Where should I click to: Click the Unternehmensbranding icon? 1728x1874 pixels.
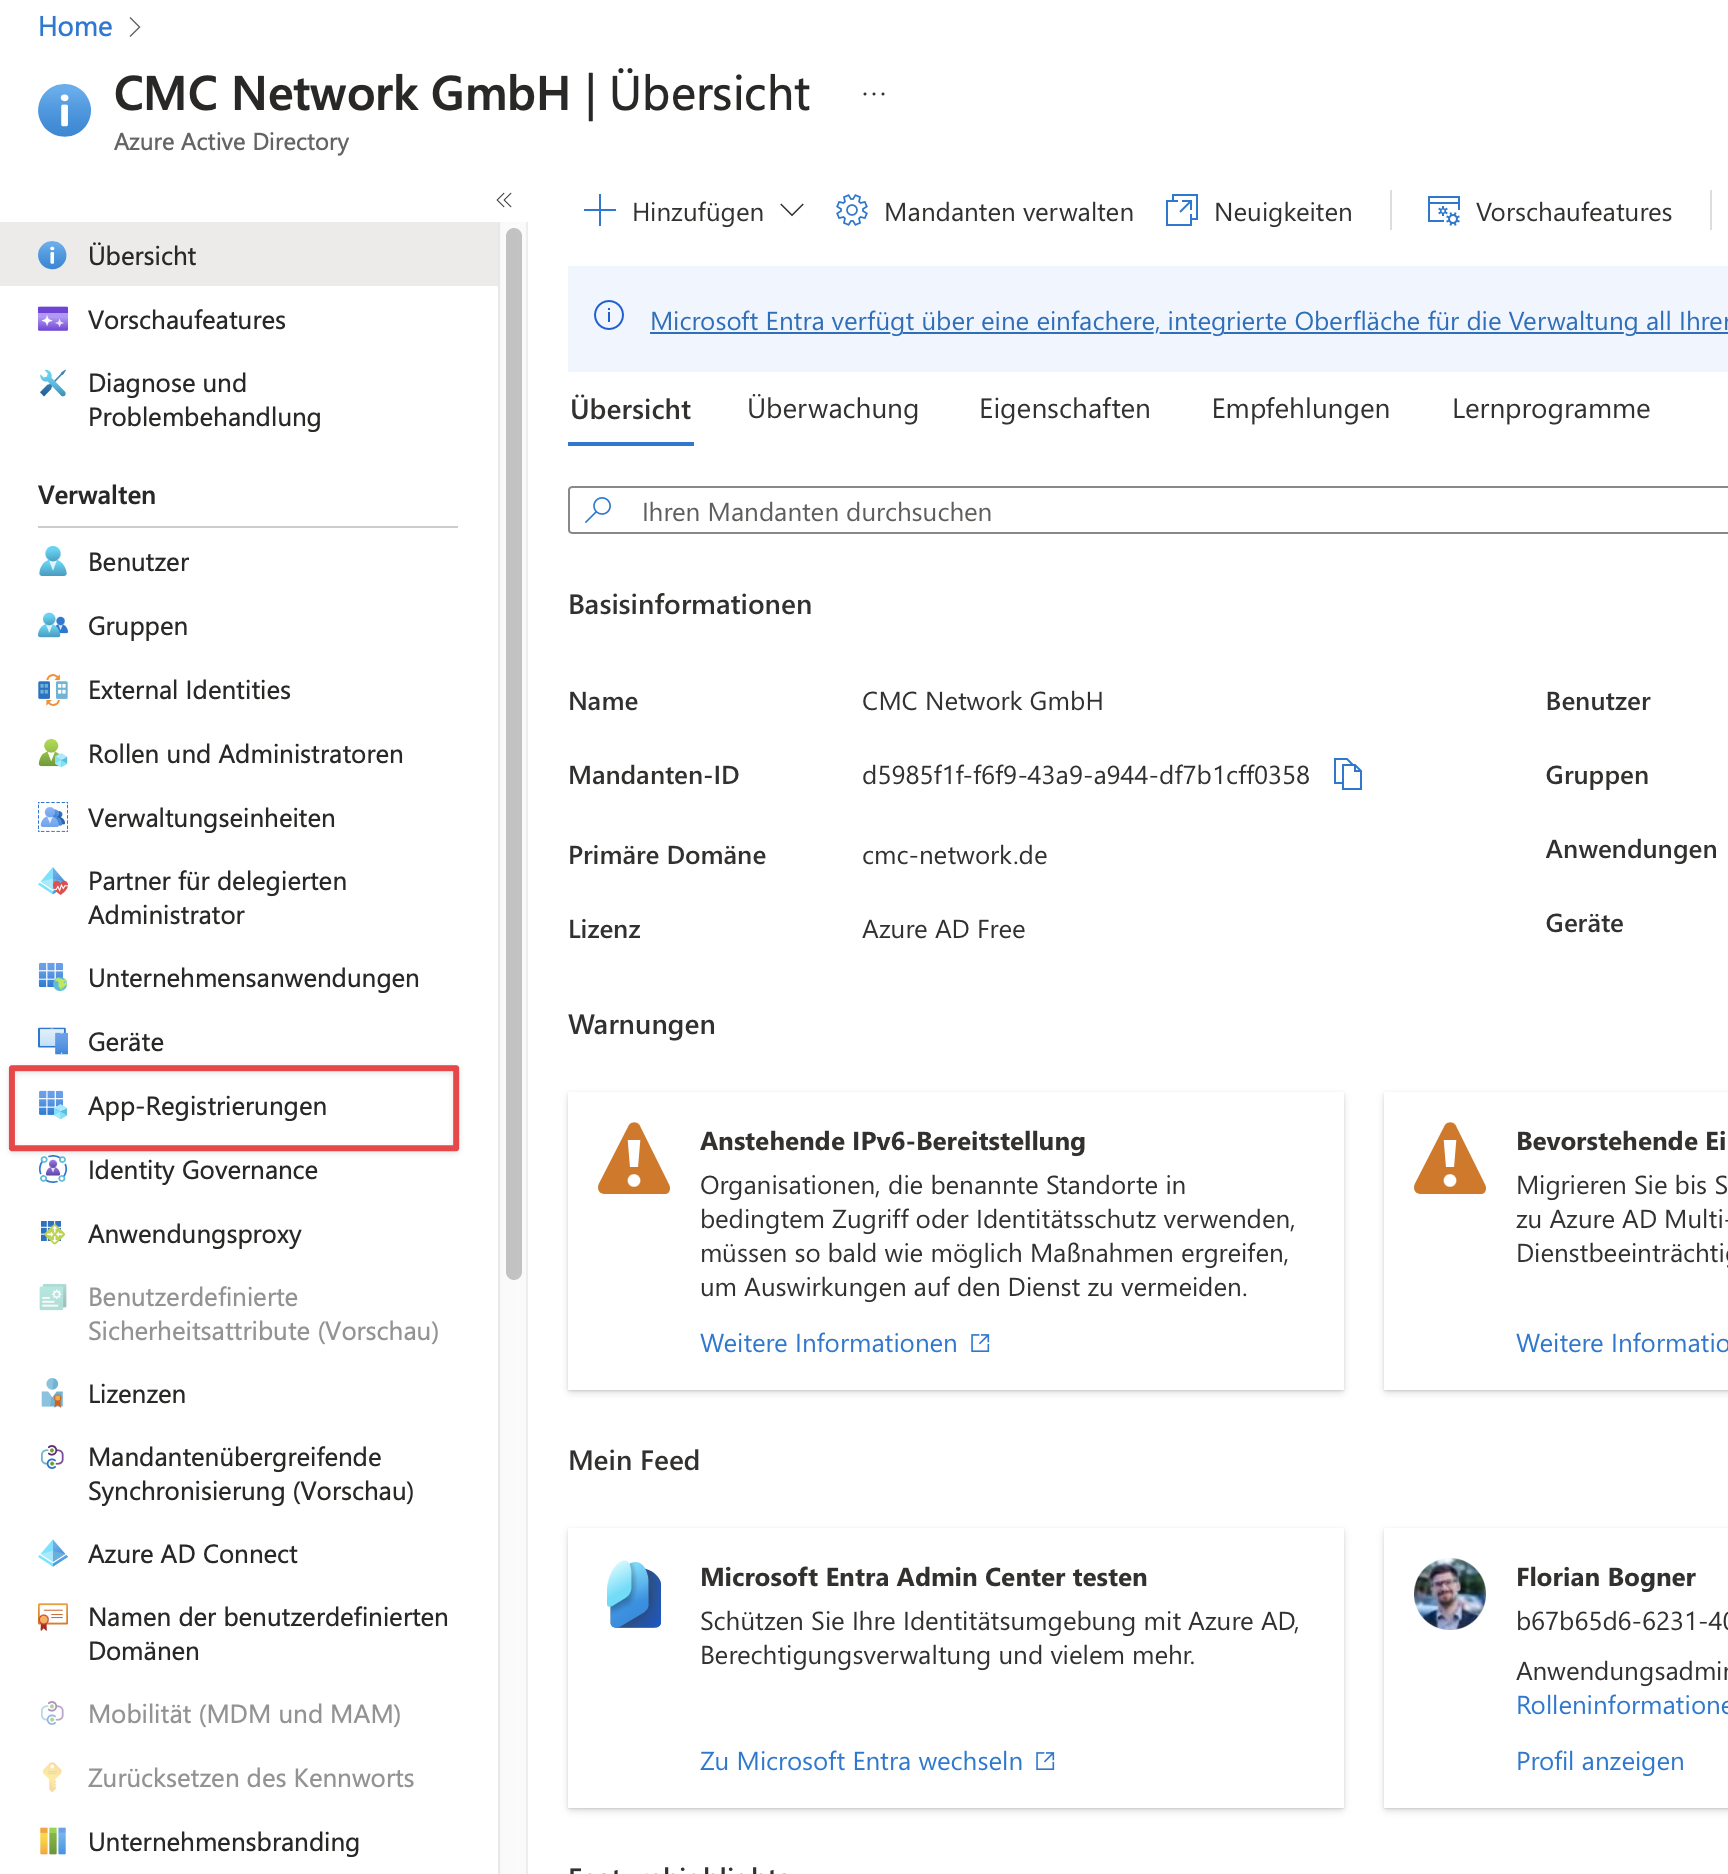52,1842
